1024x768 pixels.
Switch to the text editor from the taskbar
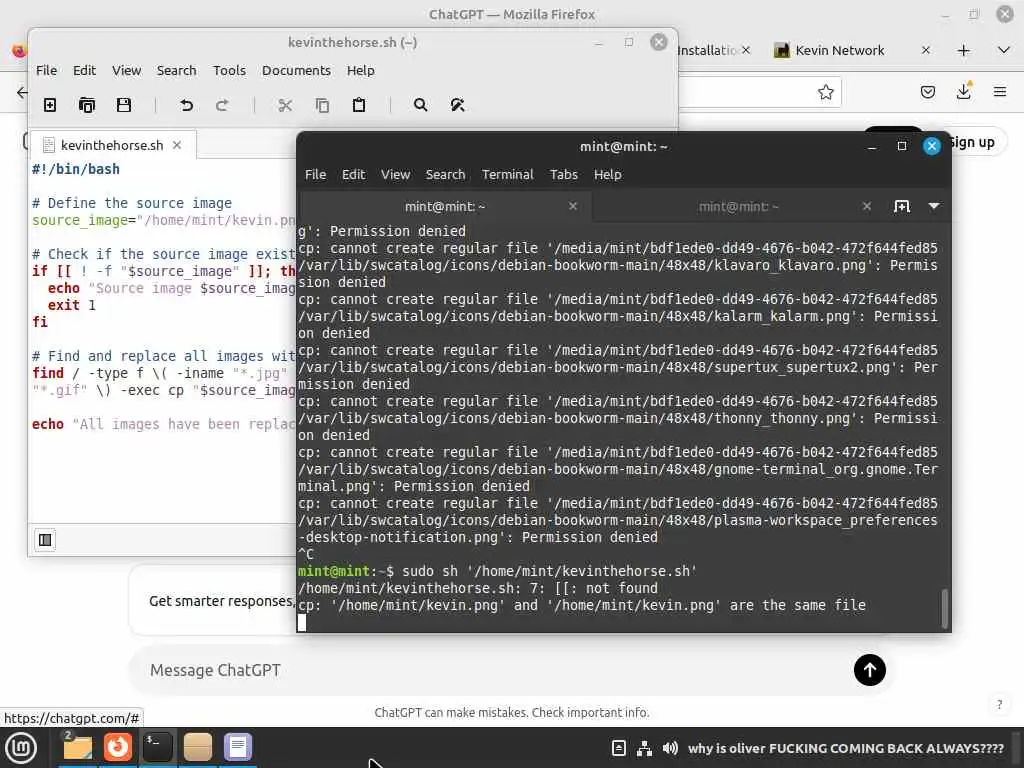[238, 747]
